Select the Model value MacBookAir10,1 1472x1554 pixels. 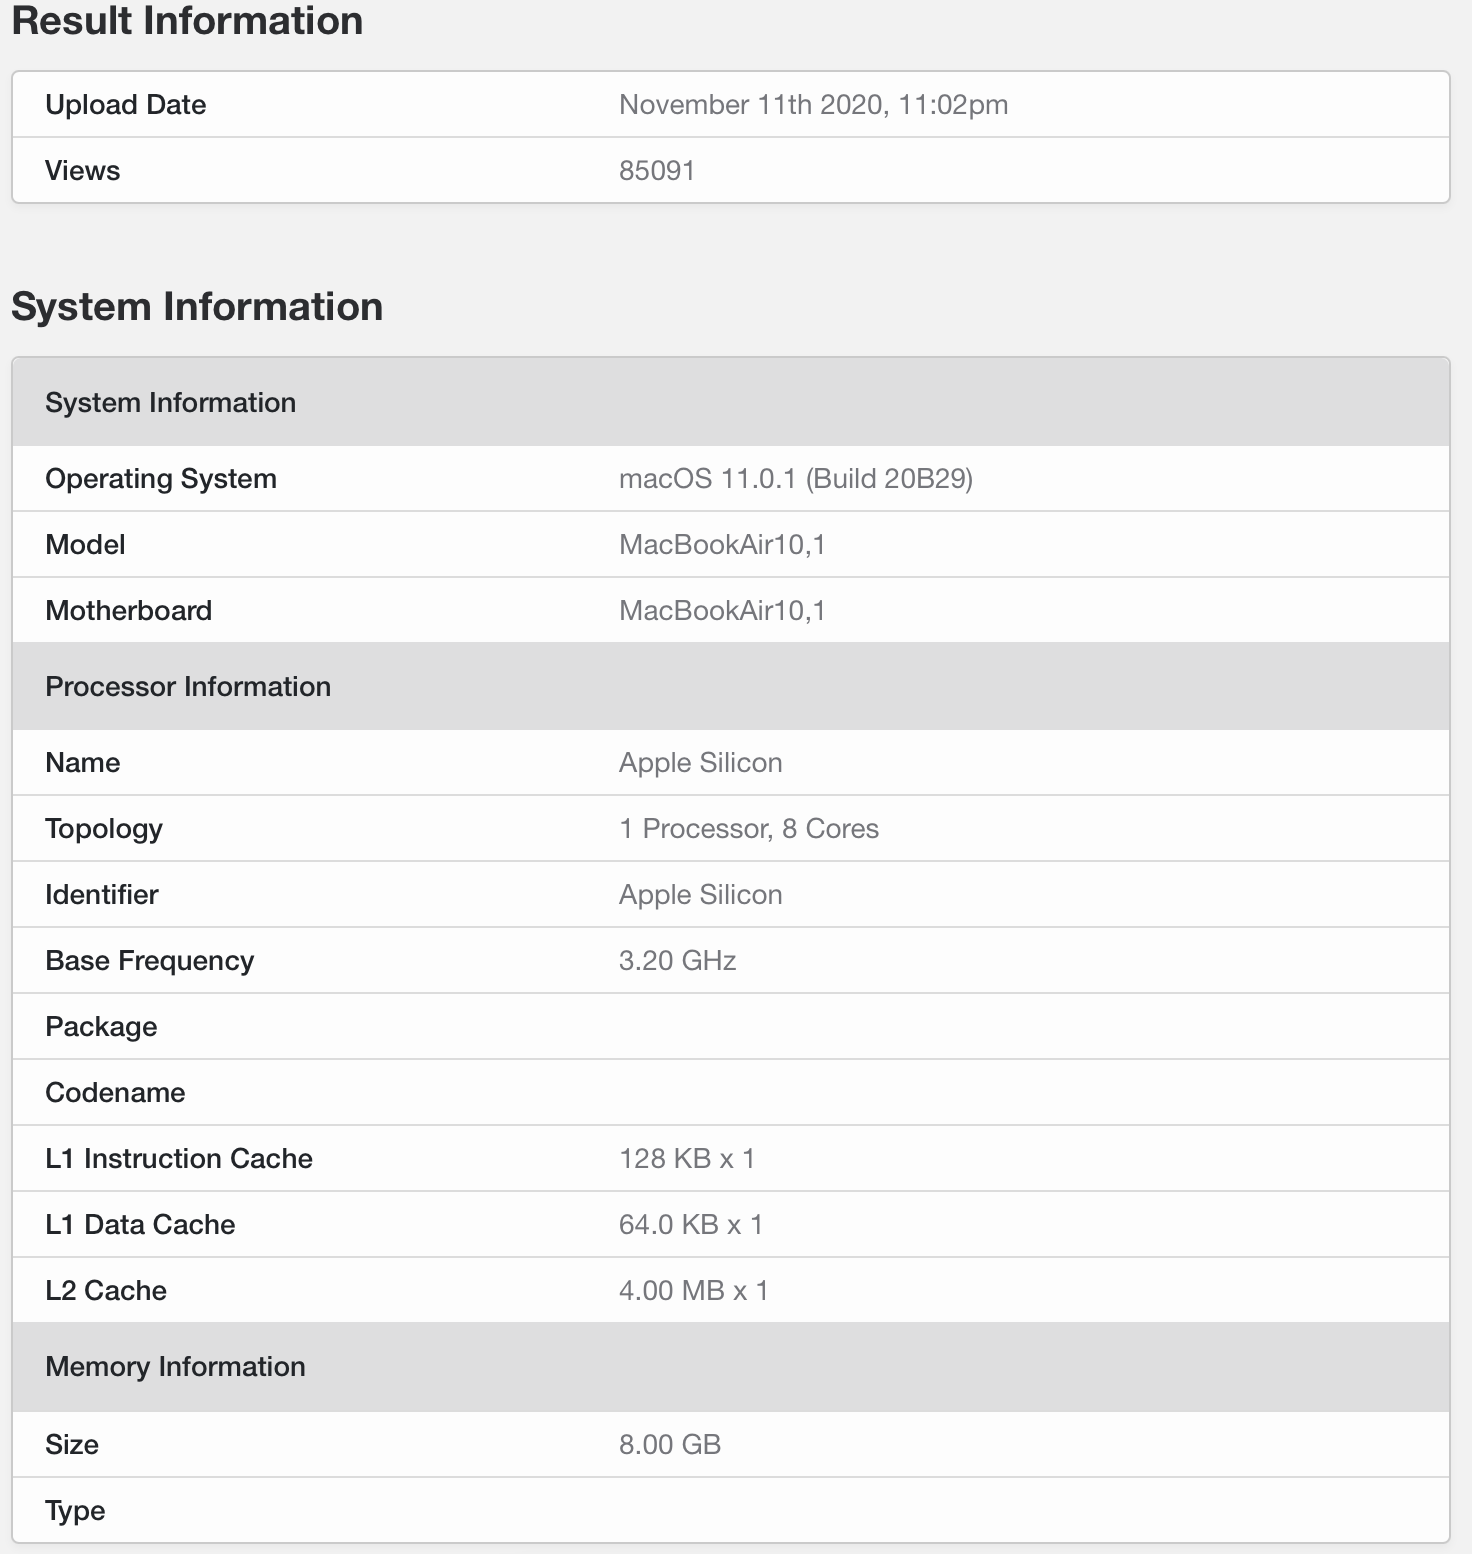[x=722, y=545]
